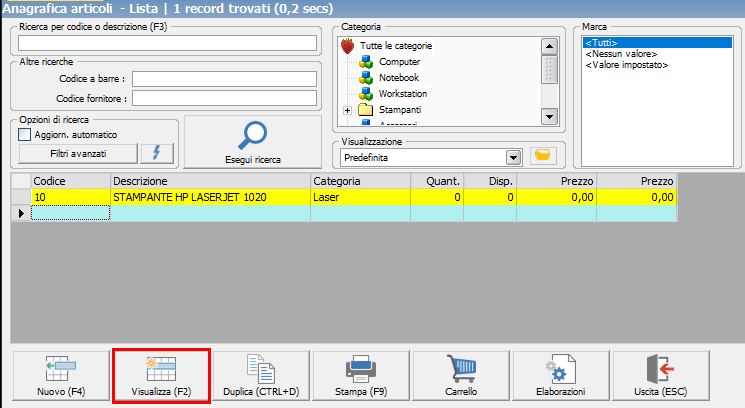The width and height of the screenshot is (745, 408).
Task: Select the STAMPANTE HP LASERJET 1020 cell
Action: [x=210, y=197]
